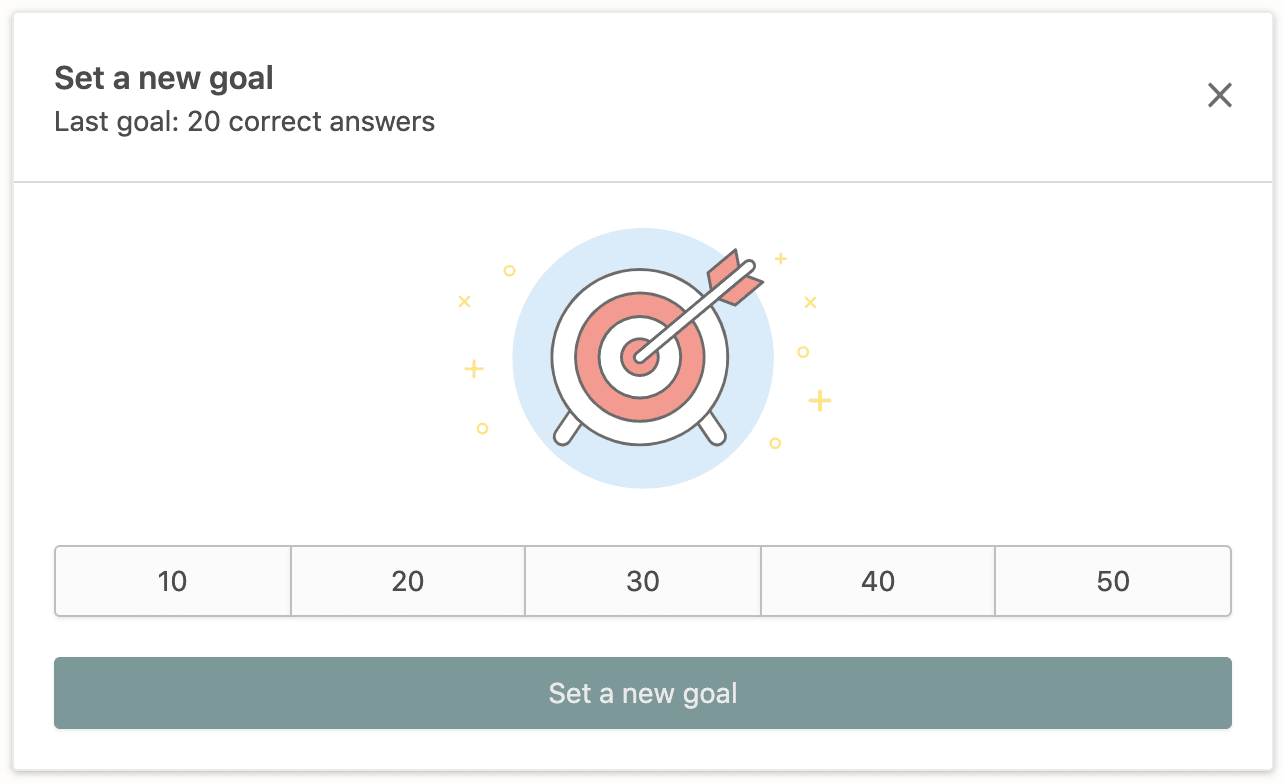Click the yellow plus right of the target

tap(820, 401)
